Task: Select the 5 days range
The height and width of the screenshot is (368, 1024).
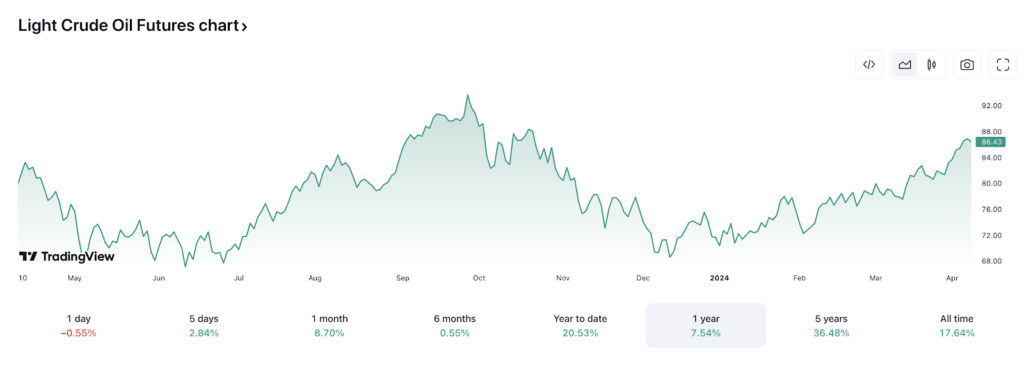Action: point(204,326)
